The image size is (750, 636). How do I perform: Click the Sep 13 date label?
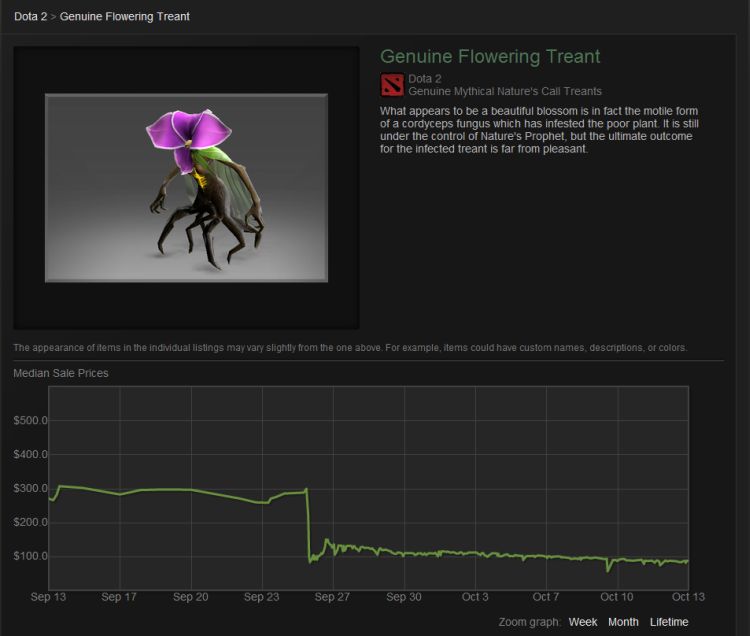point(48,597)
